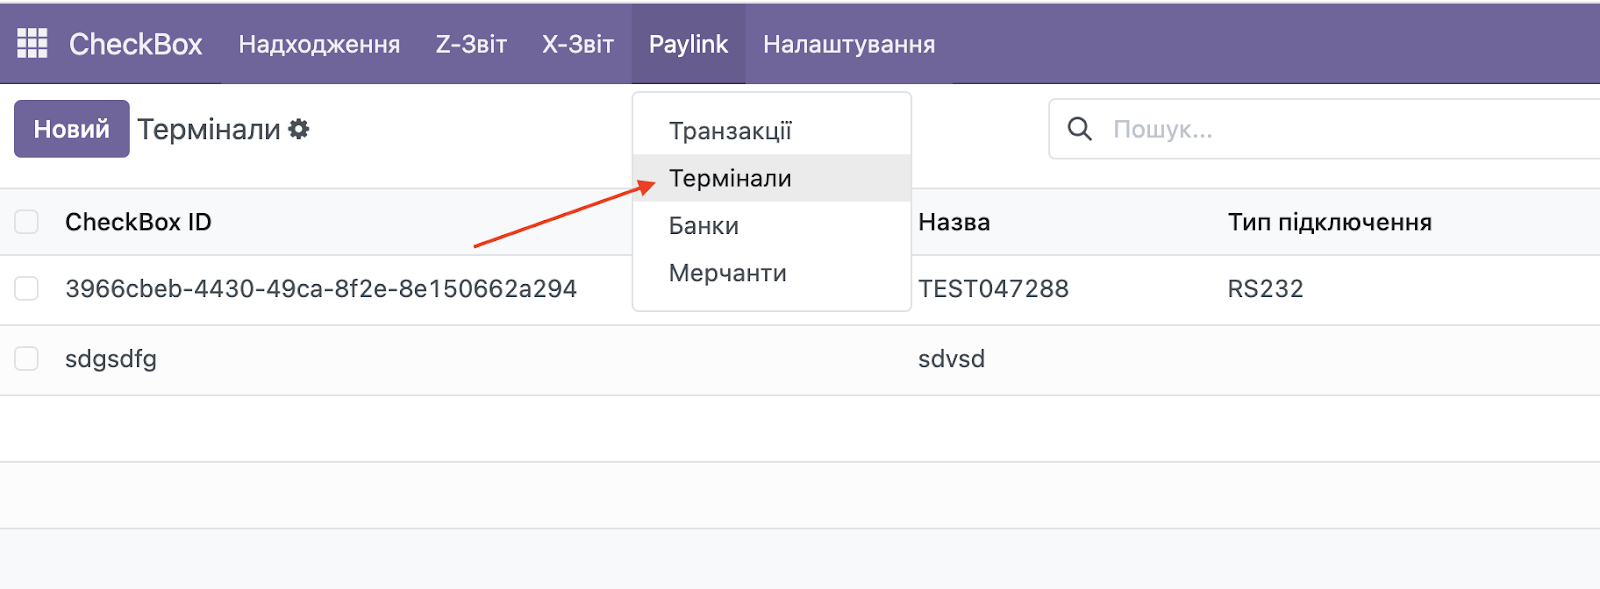The width and height of the screenshot is (1600, 589).
Task: Open the Z-Звіт section
Action: pyautogui.click(x=471, y=44)
